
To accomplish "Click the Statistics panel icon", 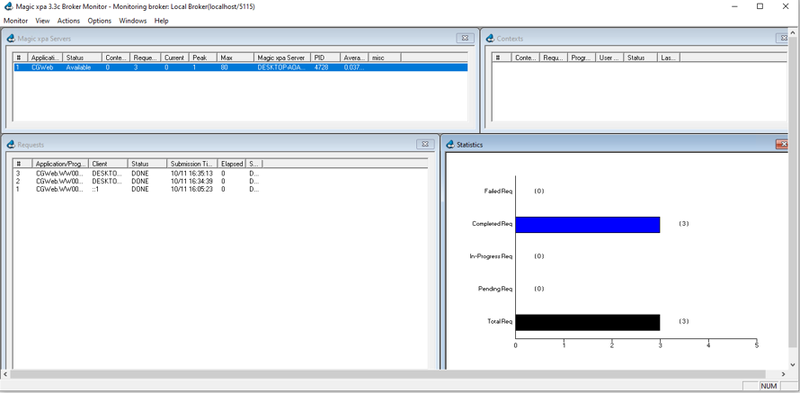I will (x=451, y=145).
